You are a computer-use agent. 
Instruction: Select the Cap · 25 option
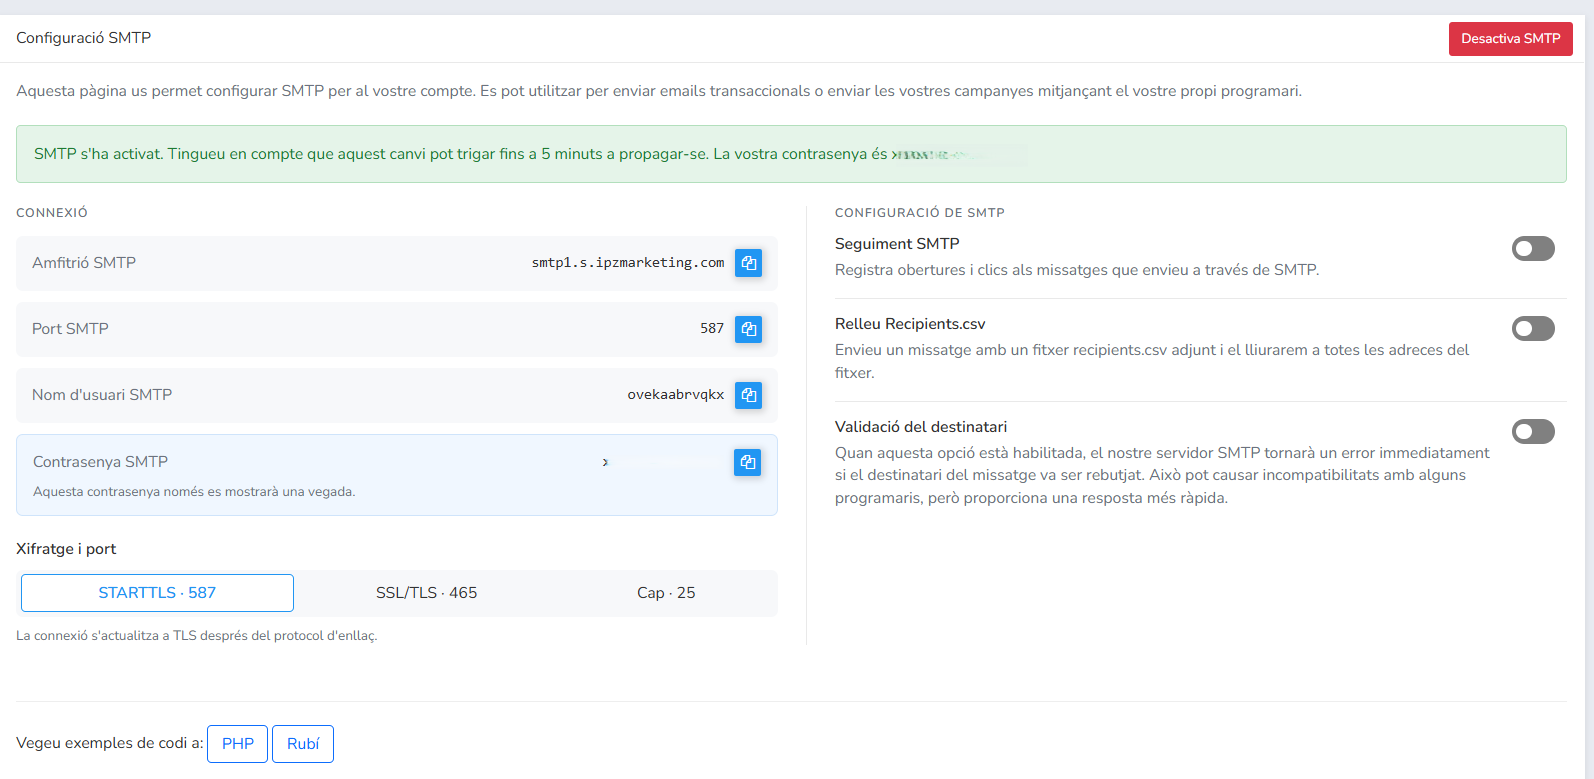tap(666, 593)
